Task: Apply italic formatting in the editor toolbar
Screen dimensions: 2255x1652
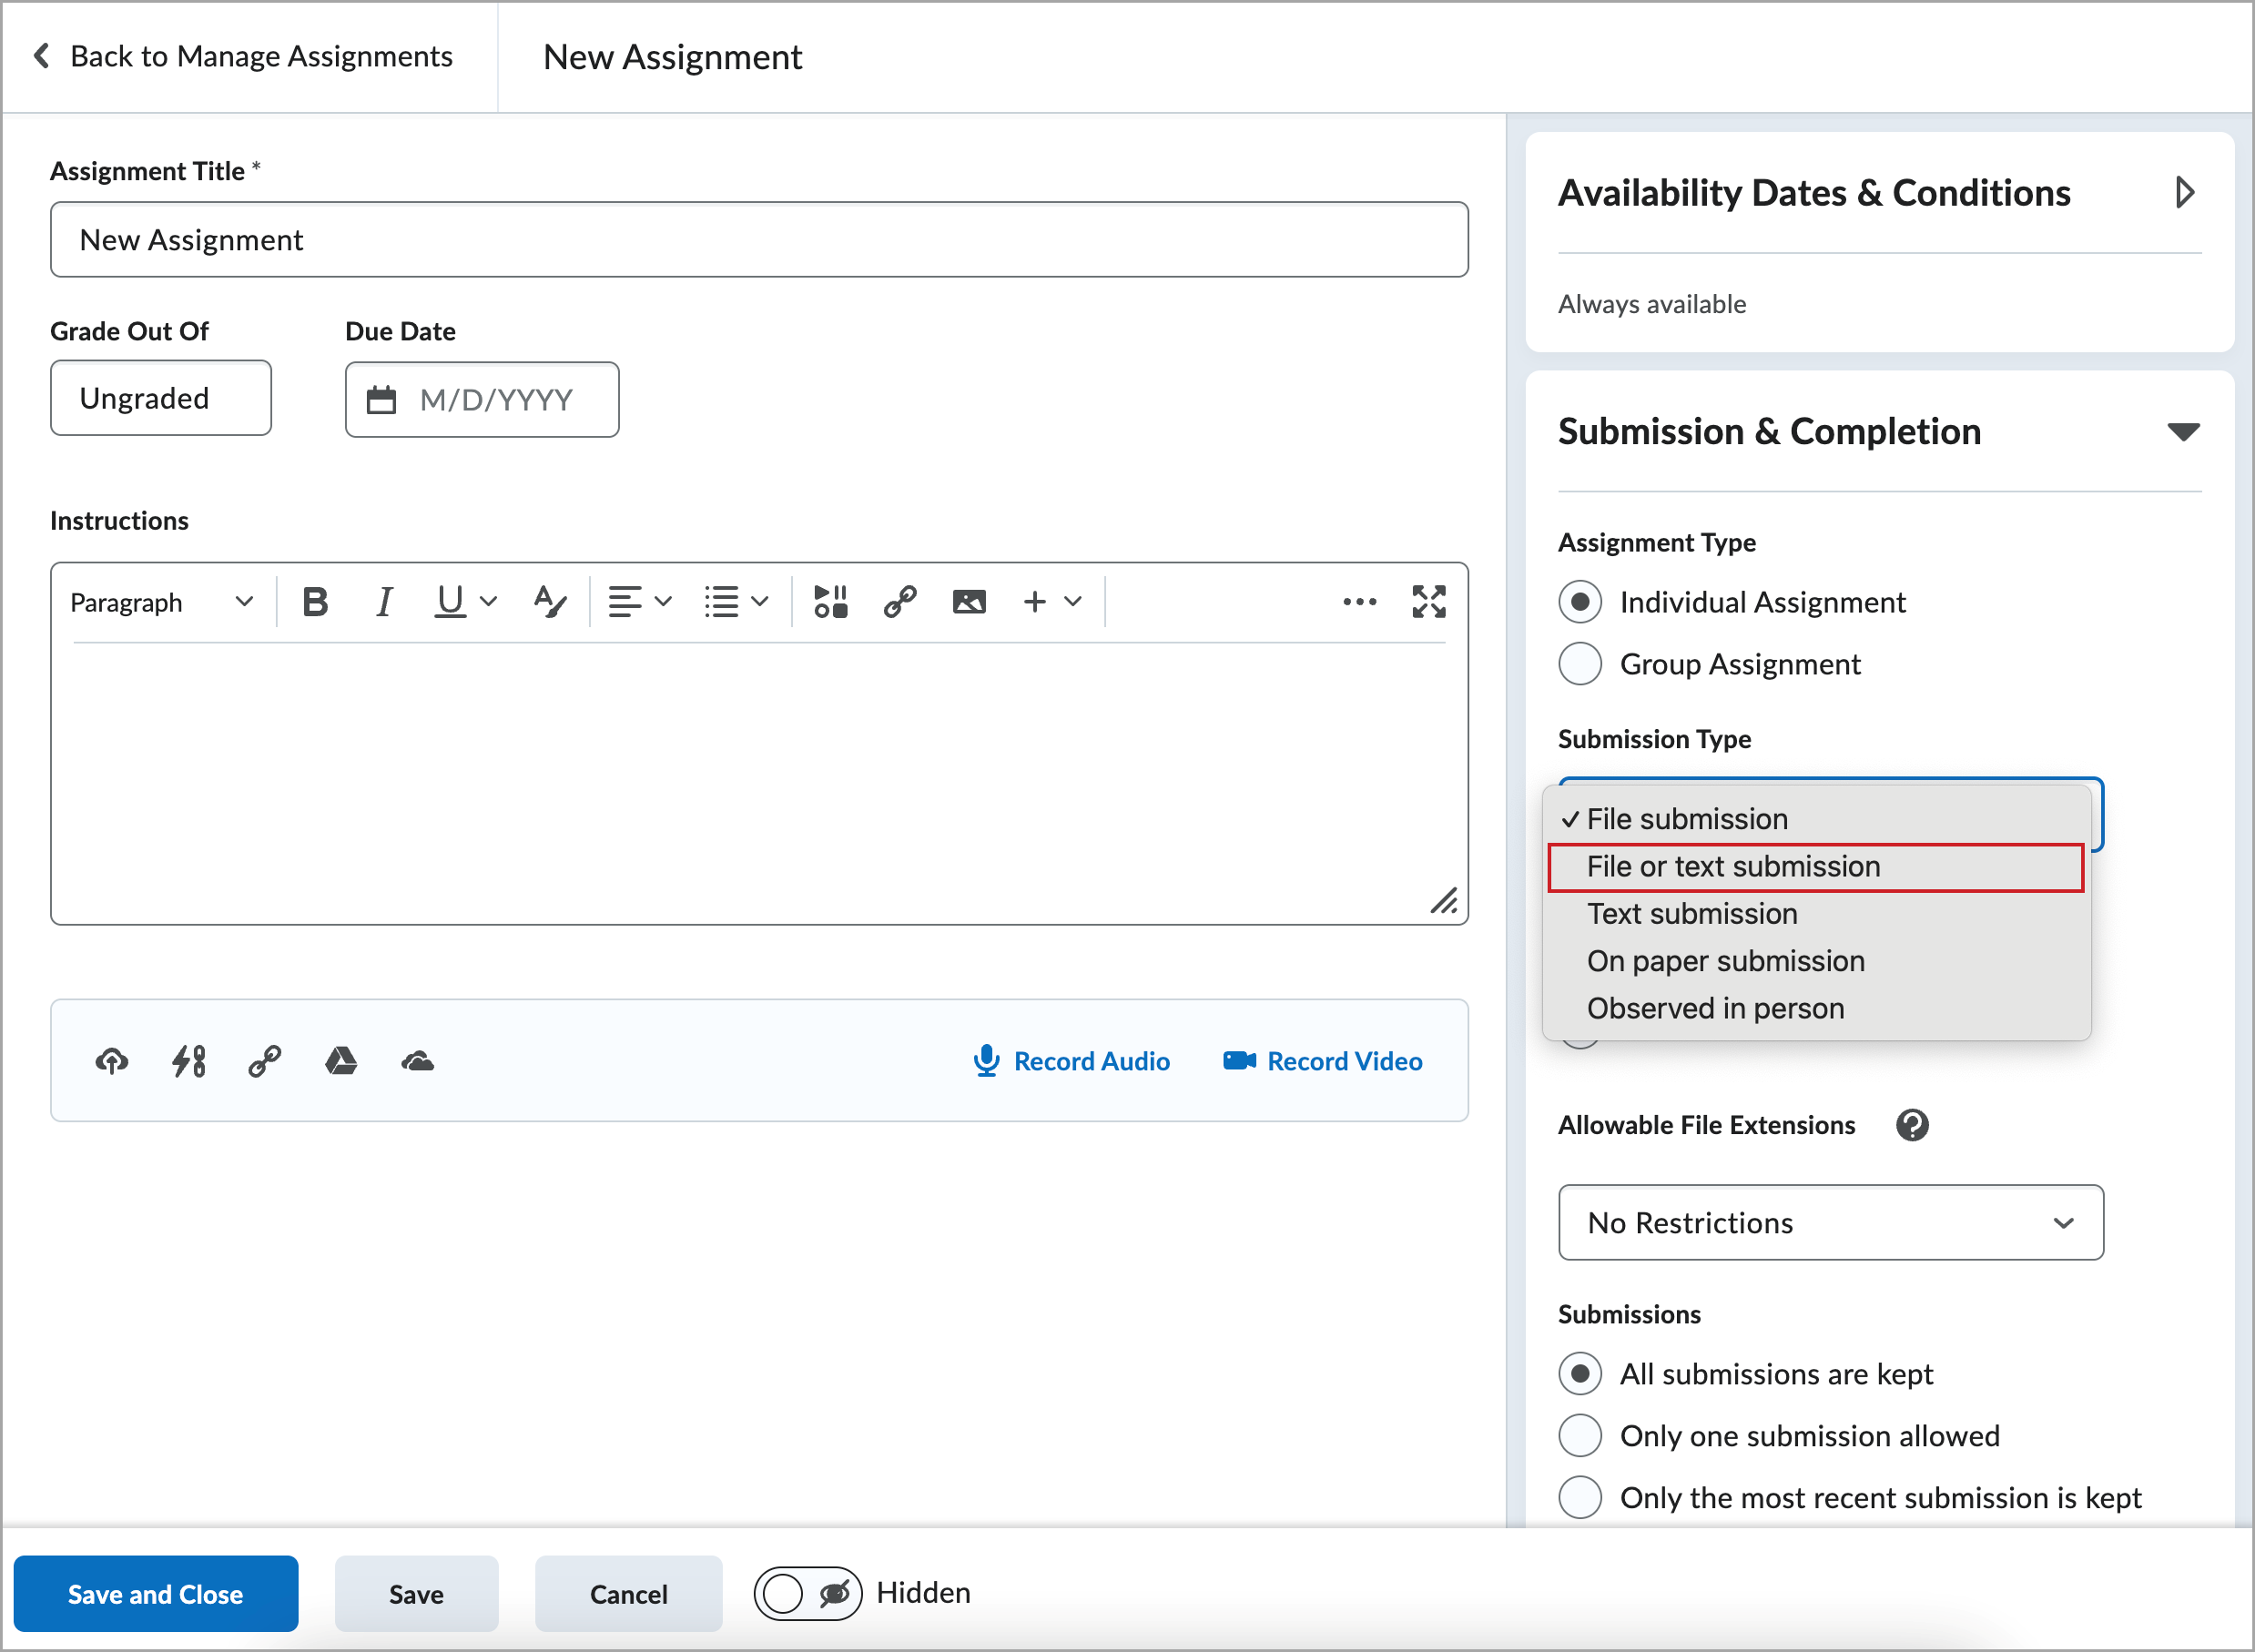Action: (384, 601)
